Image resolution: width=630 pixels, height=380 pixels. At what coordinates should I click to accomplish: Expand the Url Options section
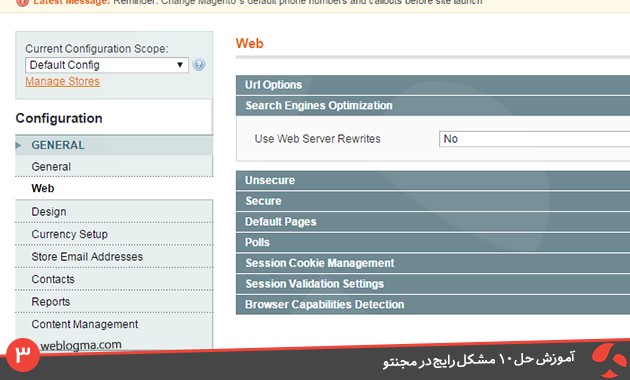pyautogui.click(x=433, y=85)
